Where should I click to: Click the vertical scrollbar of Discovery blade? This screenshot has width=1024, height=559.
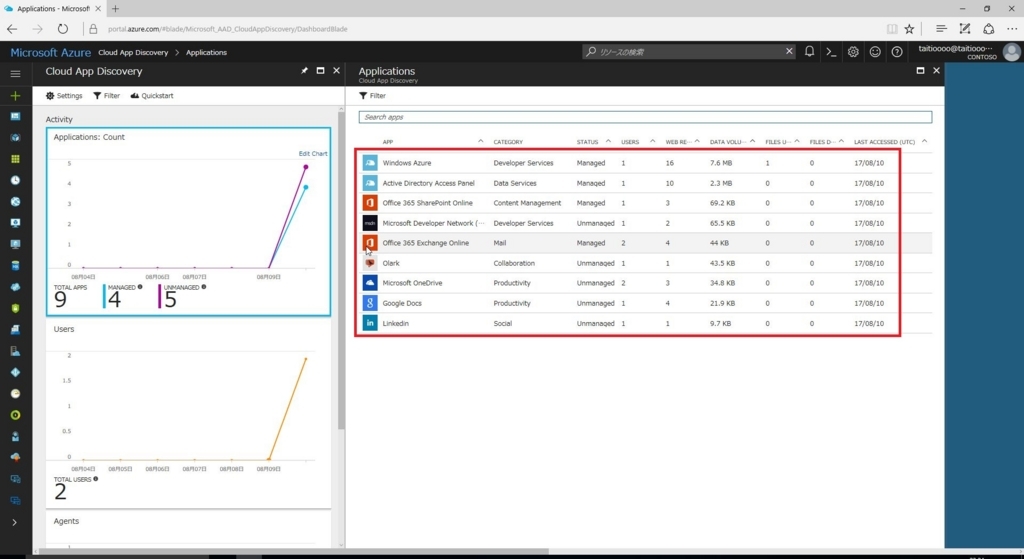341,270
